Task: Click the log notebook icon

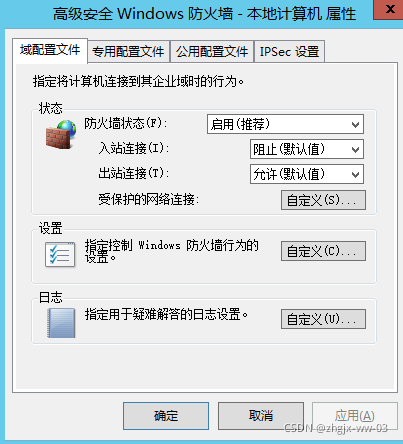Action: click(x=61, y=323)
